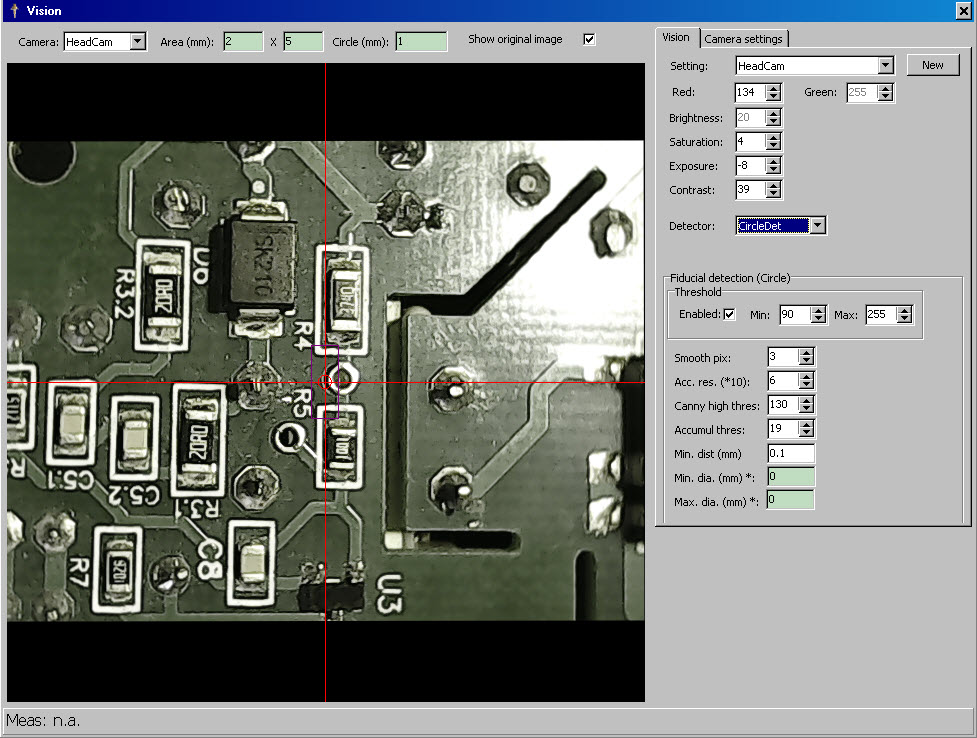This screenshot has height=738, width=977.
Task: Decrease the Threshold Max value
Action: click(x=904, y=319)
